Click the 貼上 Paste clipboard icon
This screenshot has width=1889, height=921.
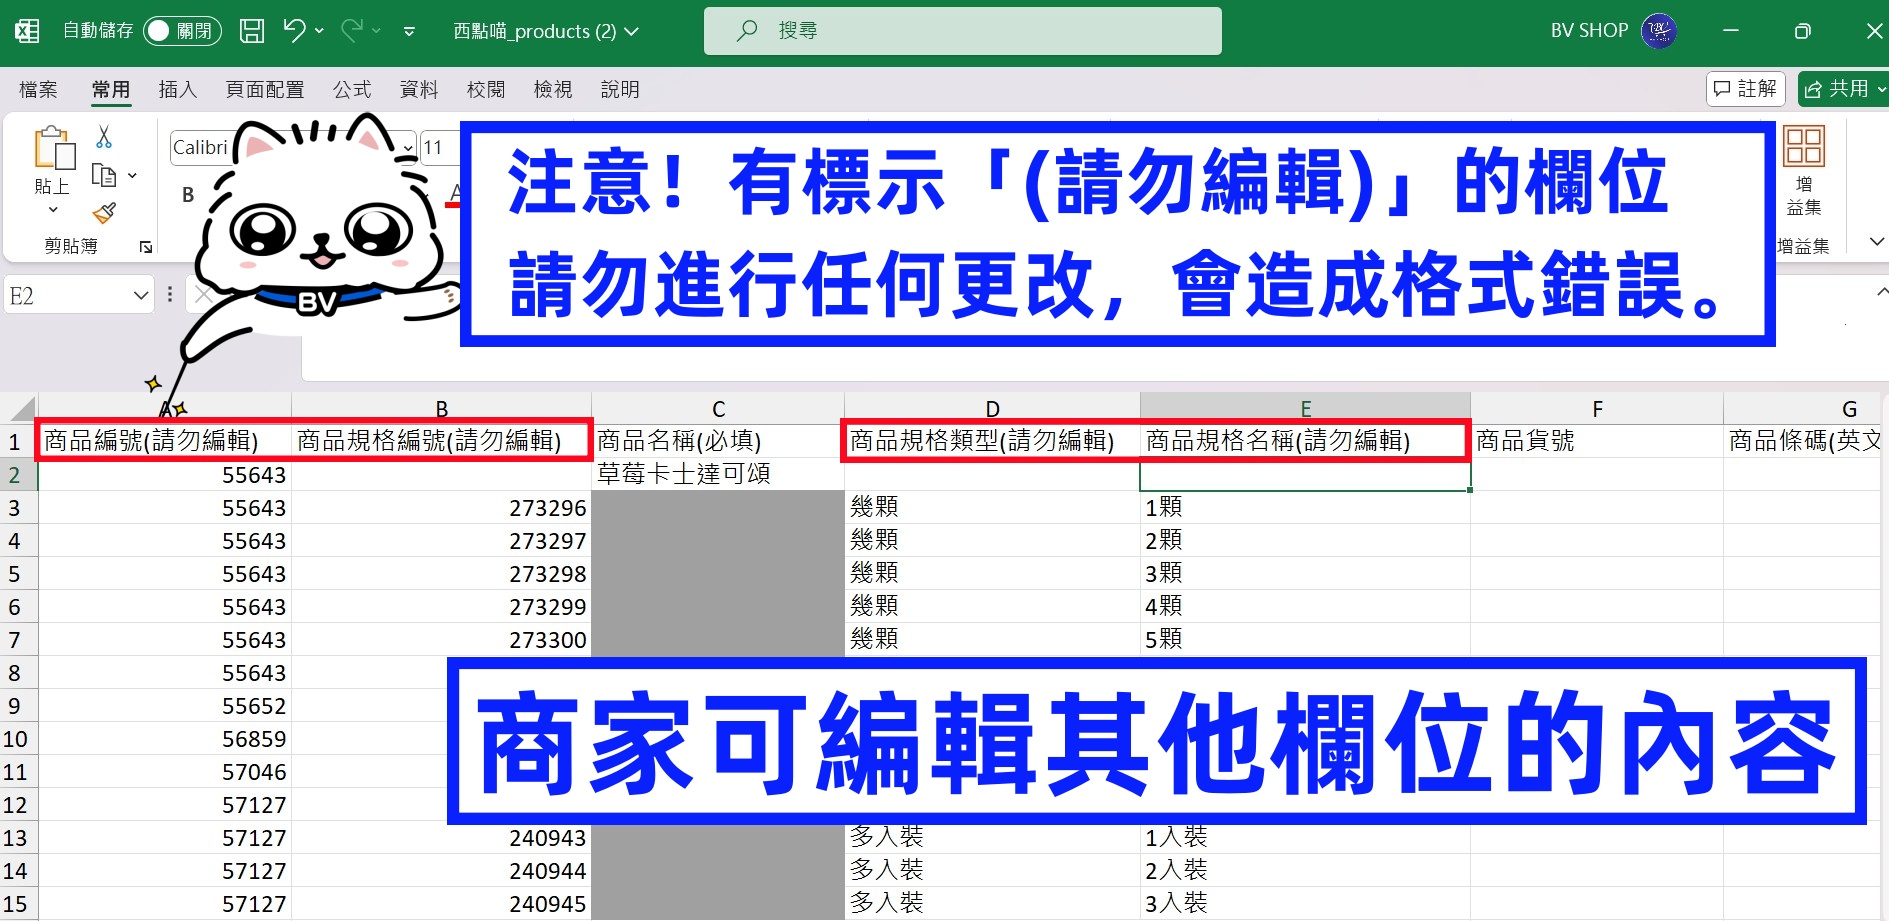point(53,148)
